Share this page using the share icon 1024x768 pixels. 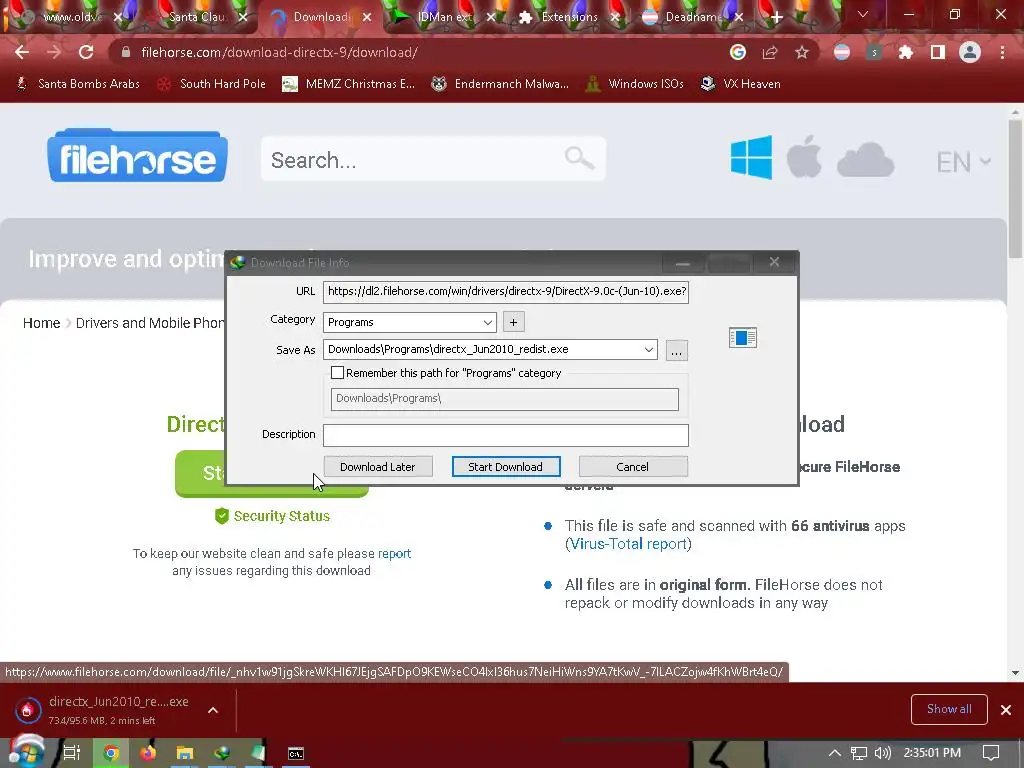point(770,52)
